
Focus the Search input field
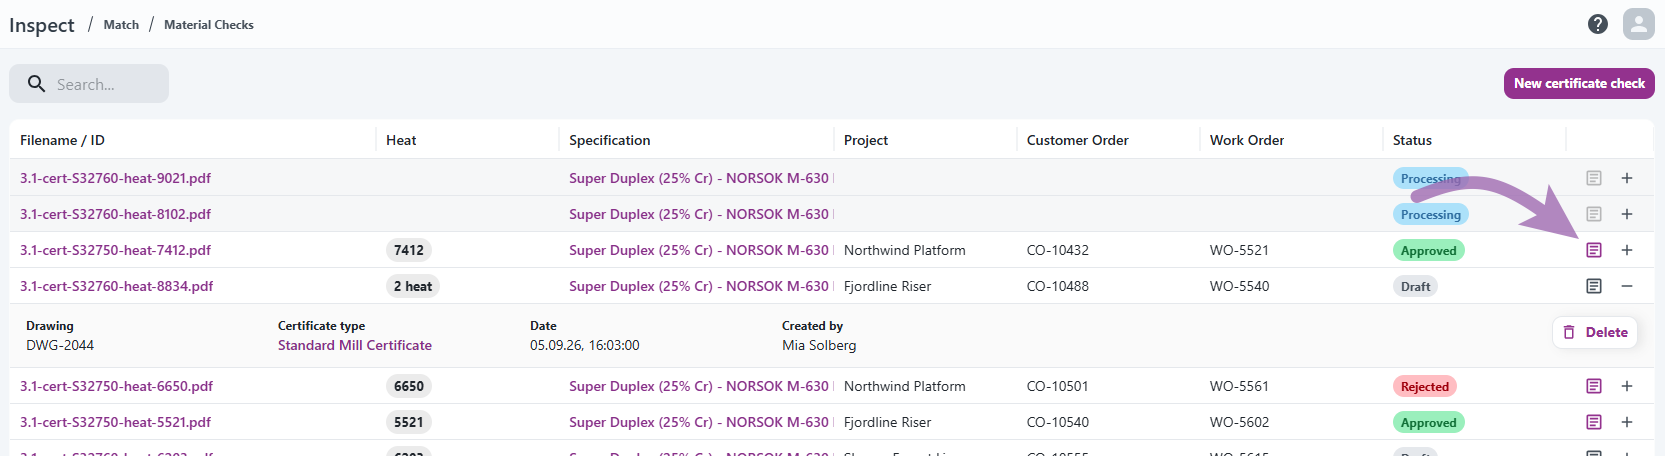[89, 84]
